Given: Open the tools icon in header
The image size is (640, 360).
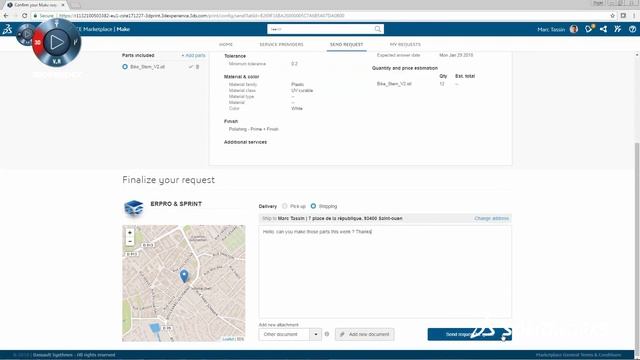Looking at the screenshot, I should coord(618,29).
